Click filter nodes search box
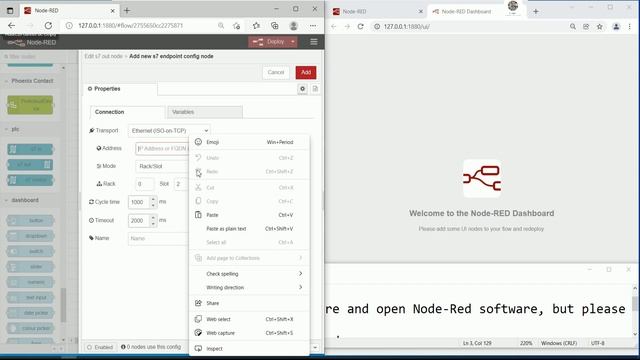This screenshot has height=360, width=640. point(33,56)
